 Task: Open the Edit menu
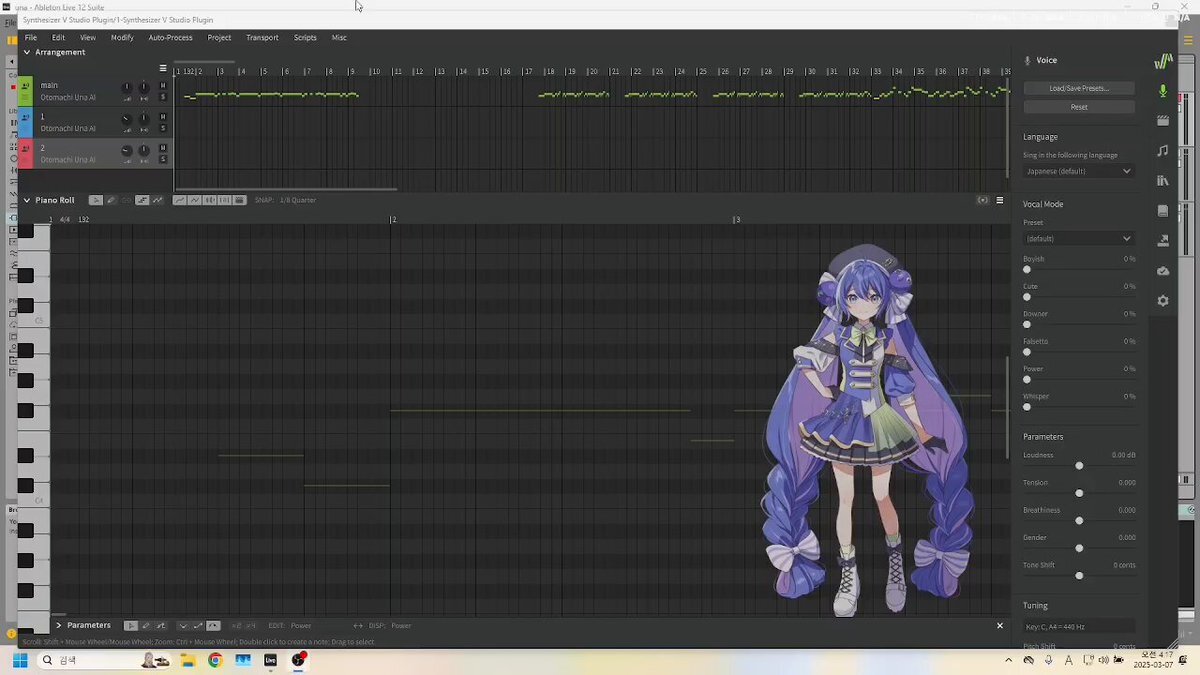[58, 37]
